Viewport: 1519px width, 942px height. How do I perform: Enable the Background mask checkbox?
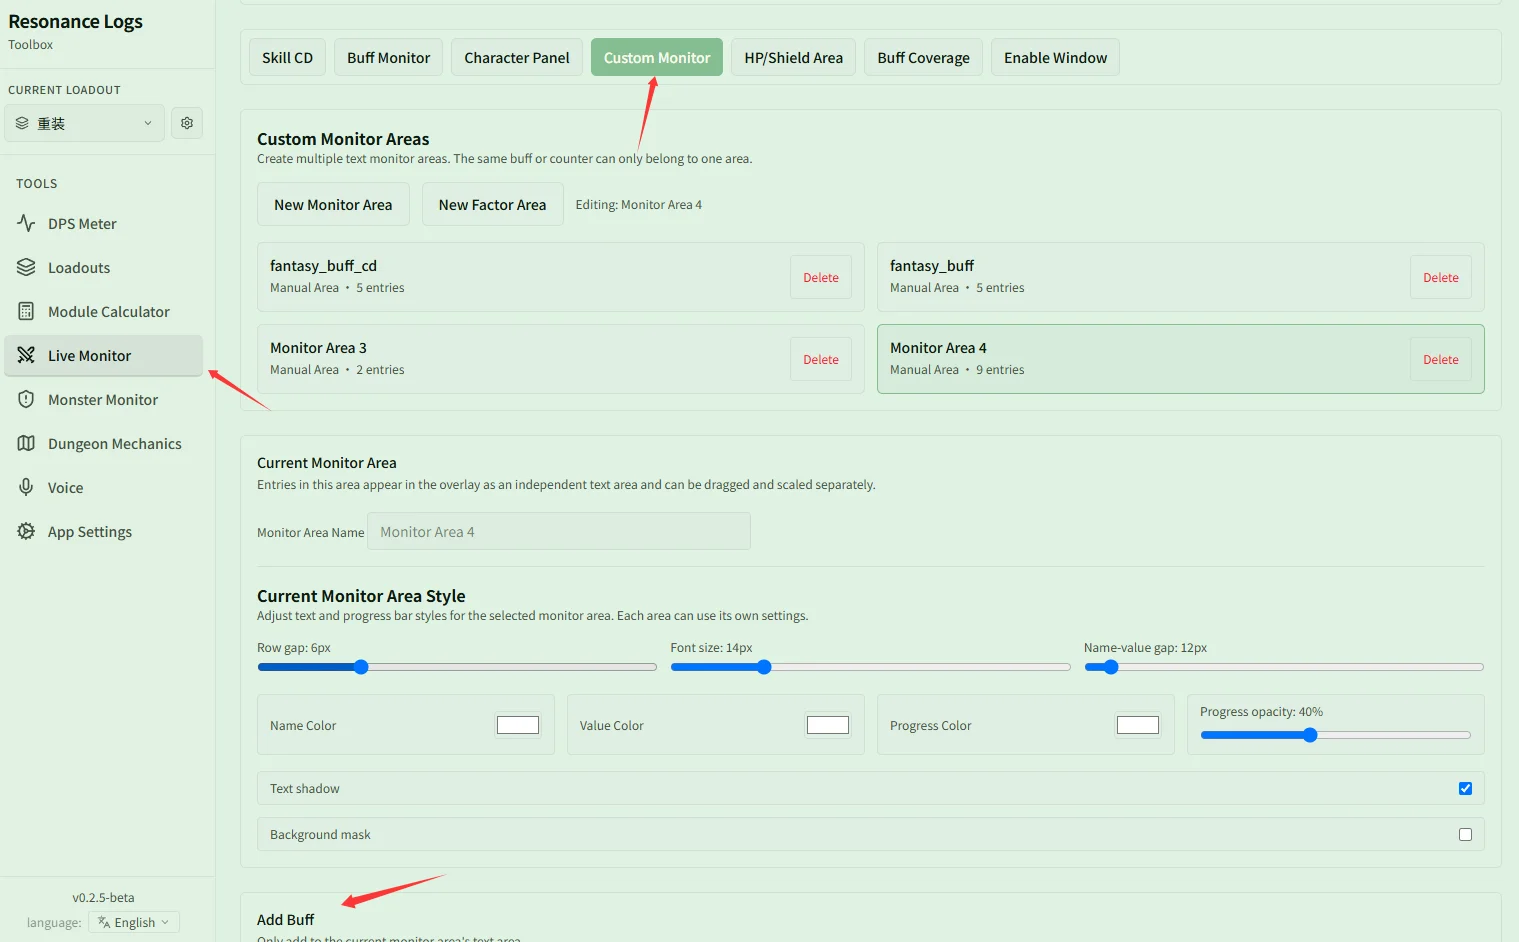[1465, 834]
